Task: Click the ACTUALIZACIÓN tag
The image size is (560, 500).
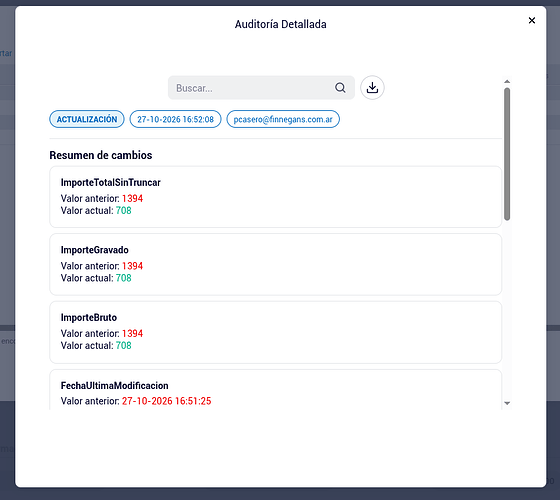Action: (x=87, y=119)
